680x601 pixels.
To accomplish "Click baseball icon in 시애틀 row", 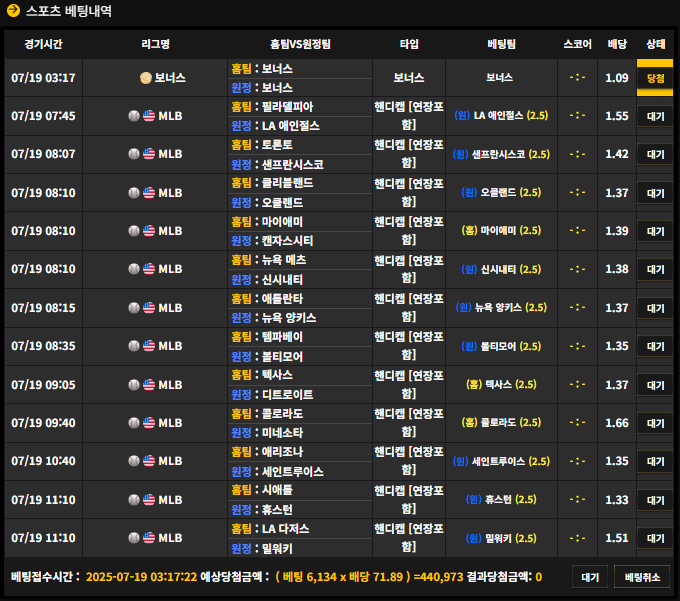I will [x=134, y=500].
